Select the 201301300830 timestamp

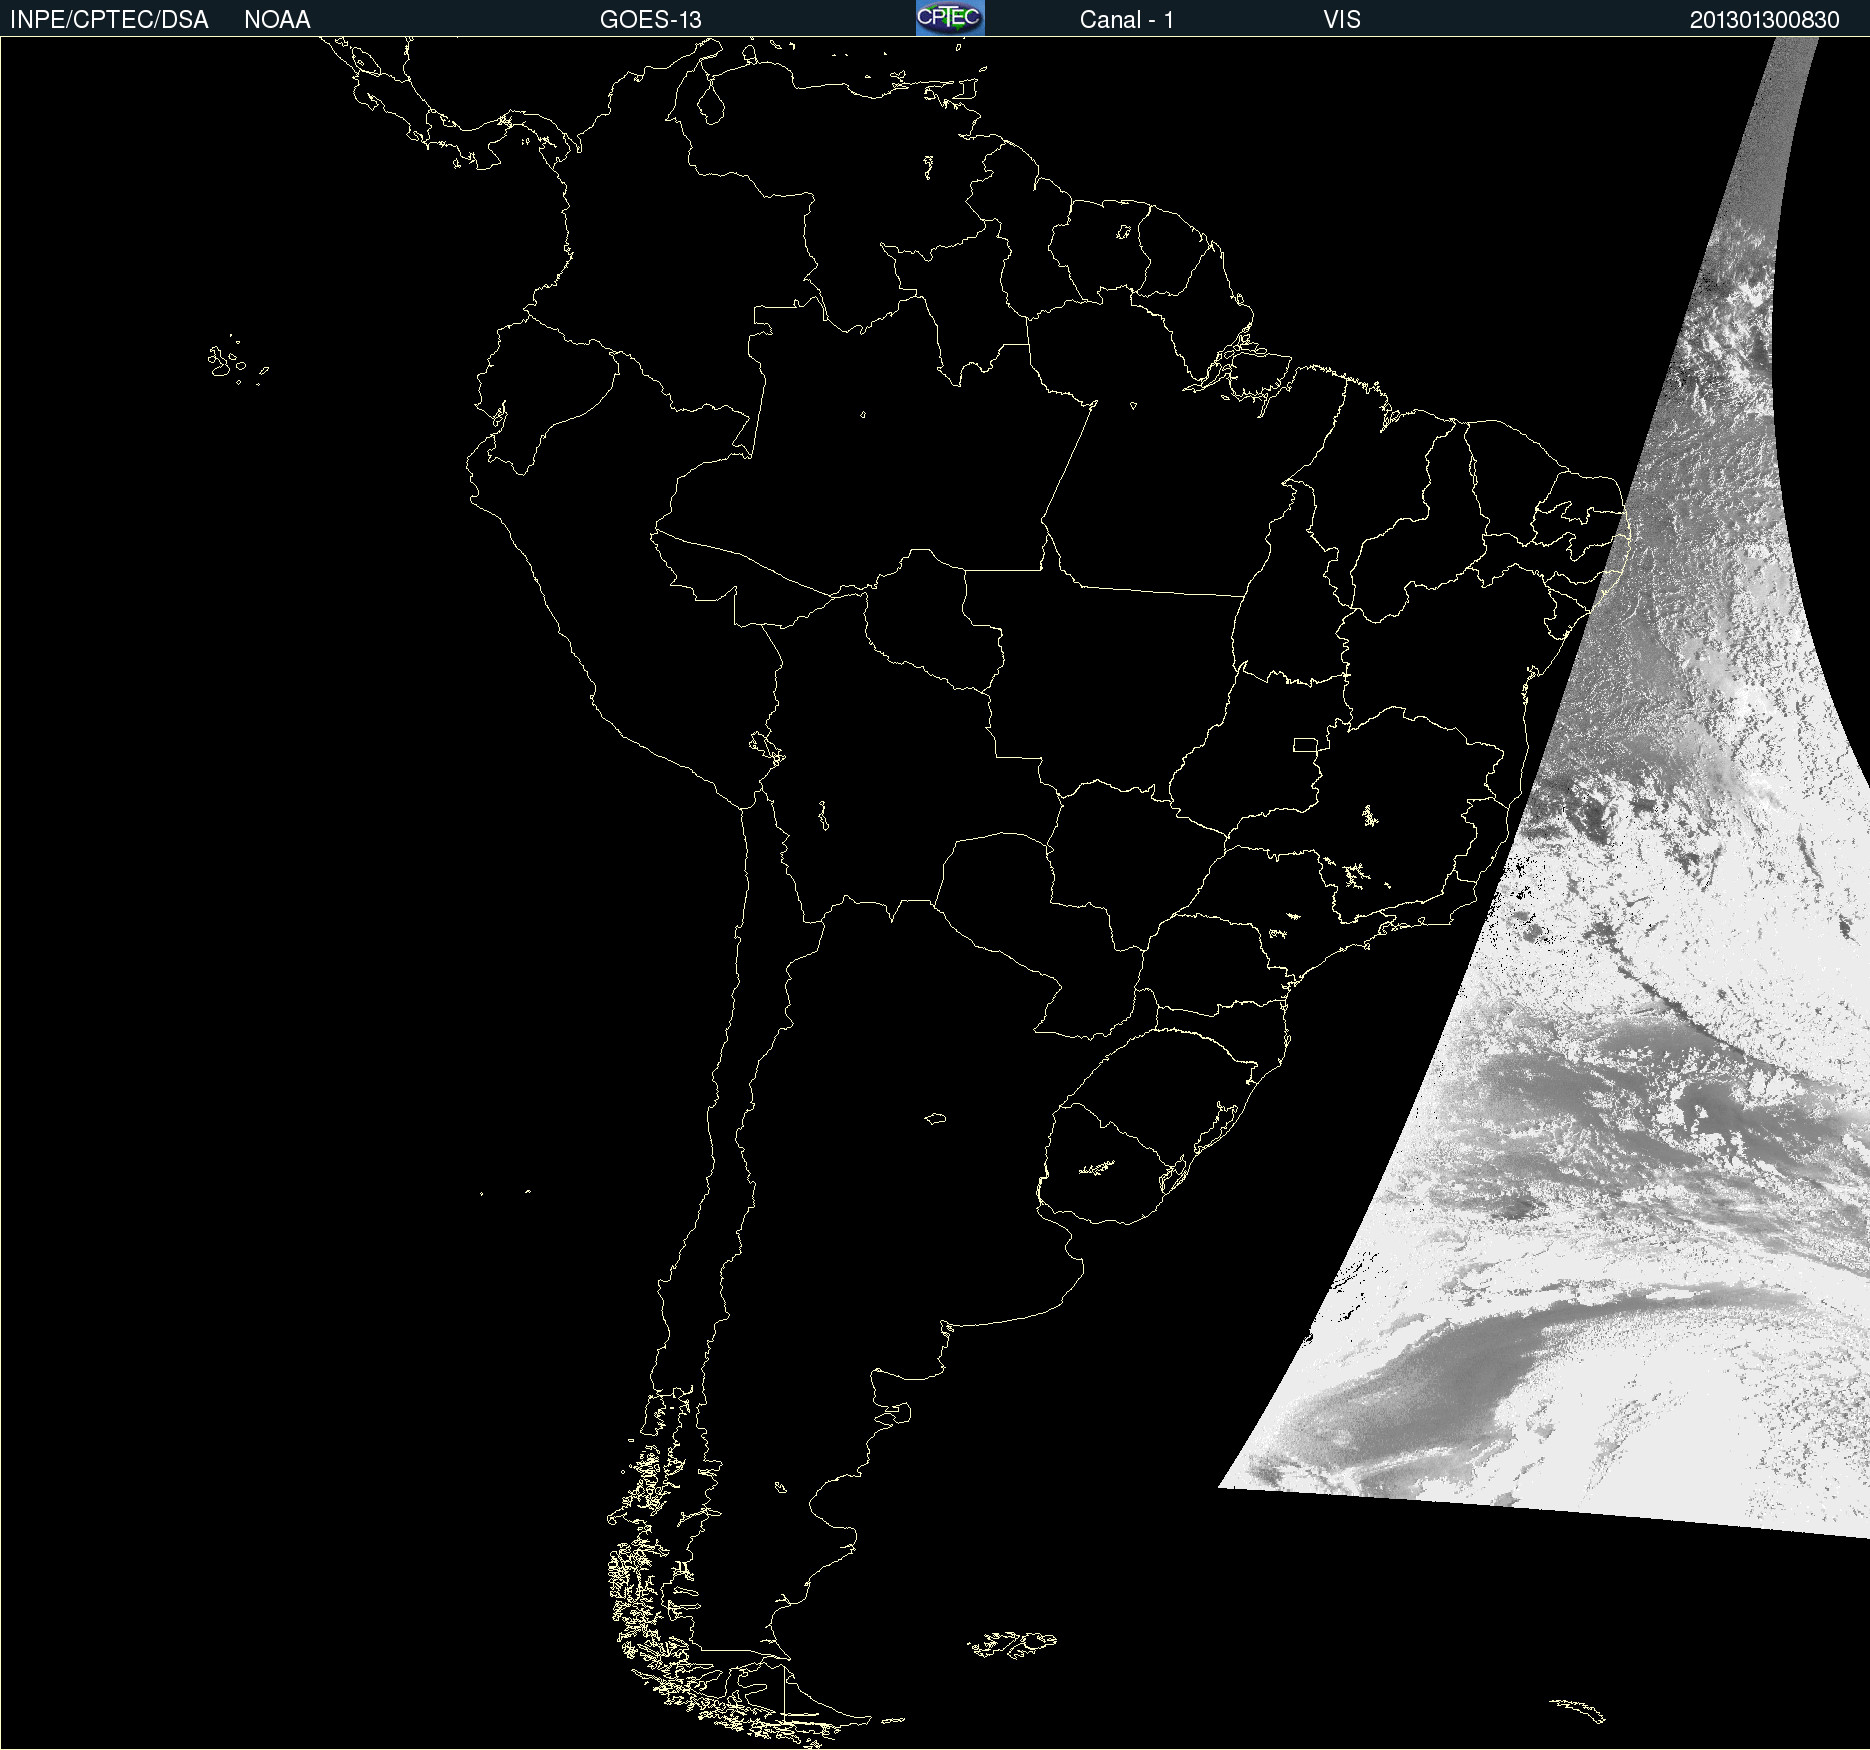point(1764,20)
